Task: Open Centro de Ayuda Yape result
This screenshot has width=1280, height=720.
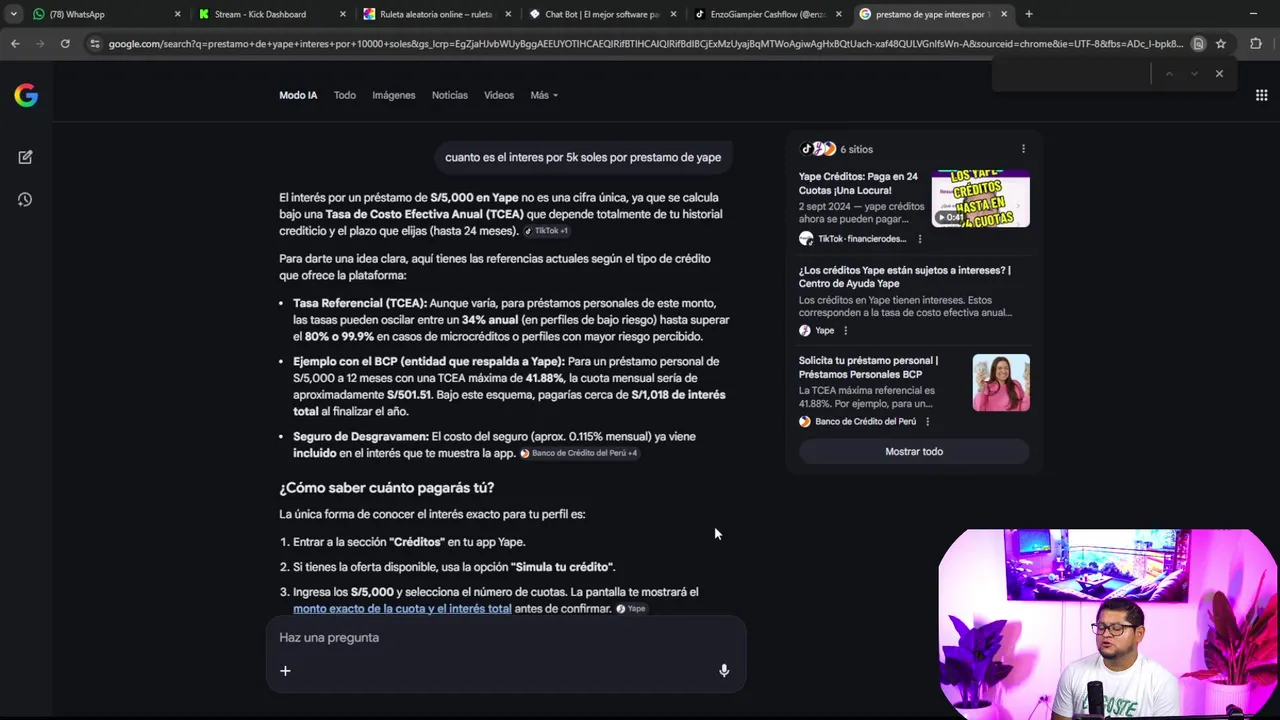Action: coord(904,277)
